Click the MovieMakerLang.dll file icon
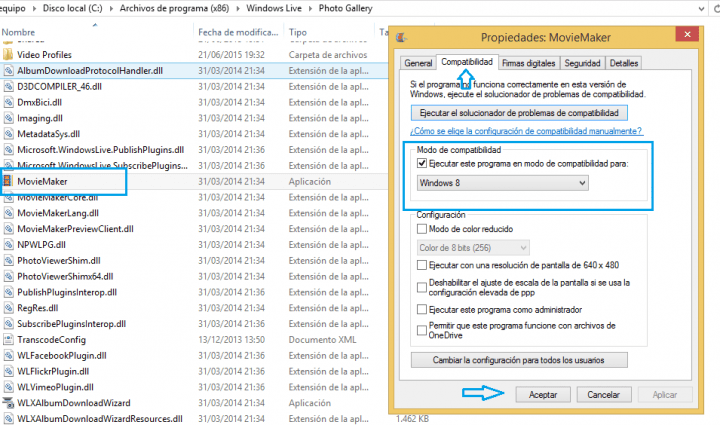The height and width of the screenshot is (425, 720). pos(8,213)
